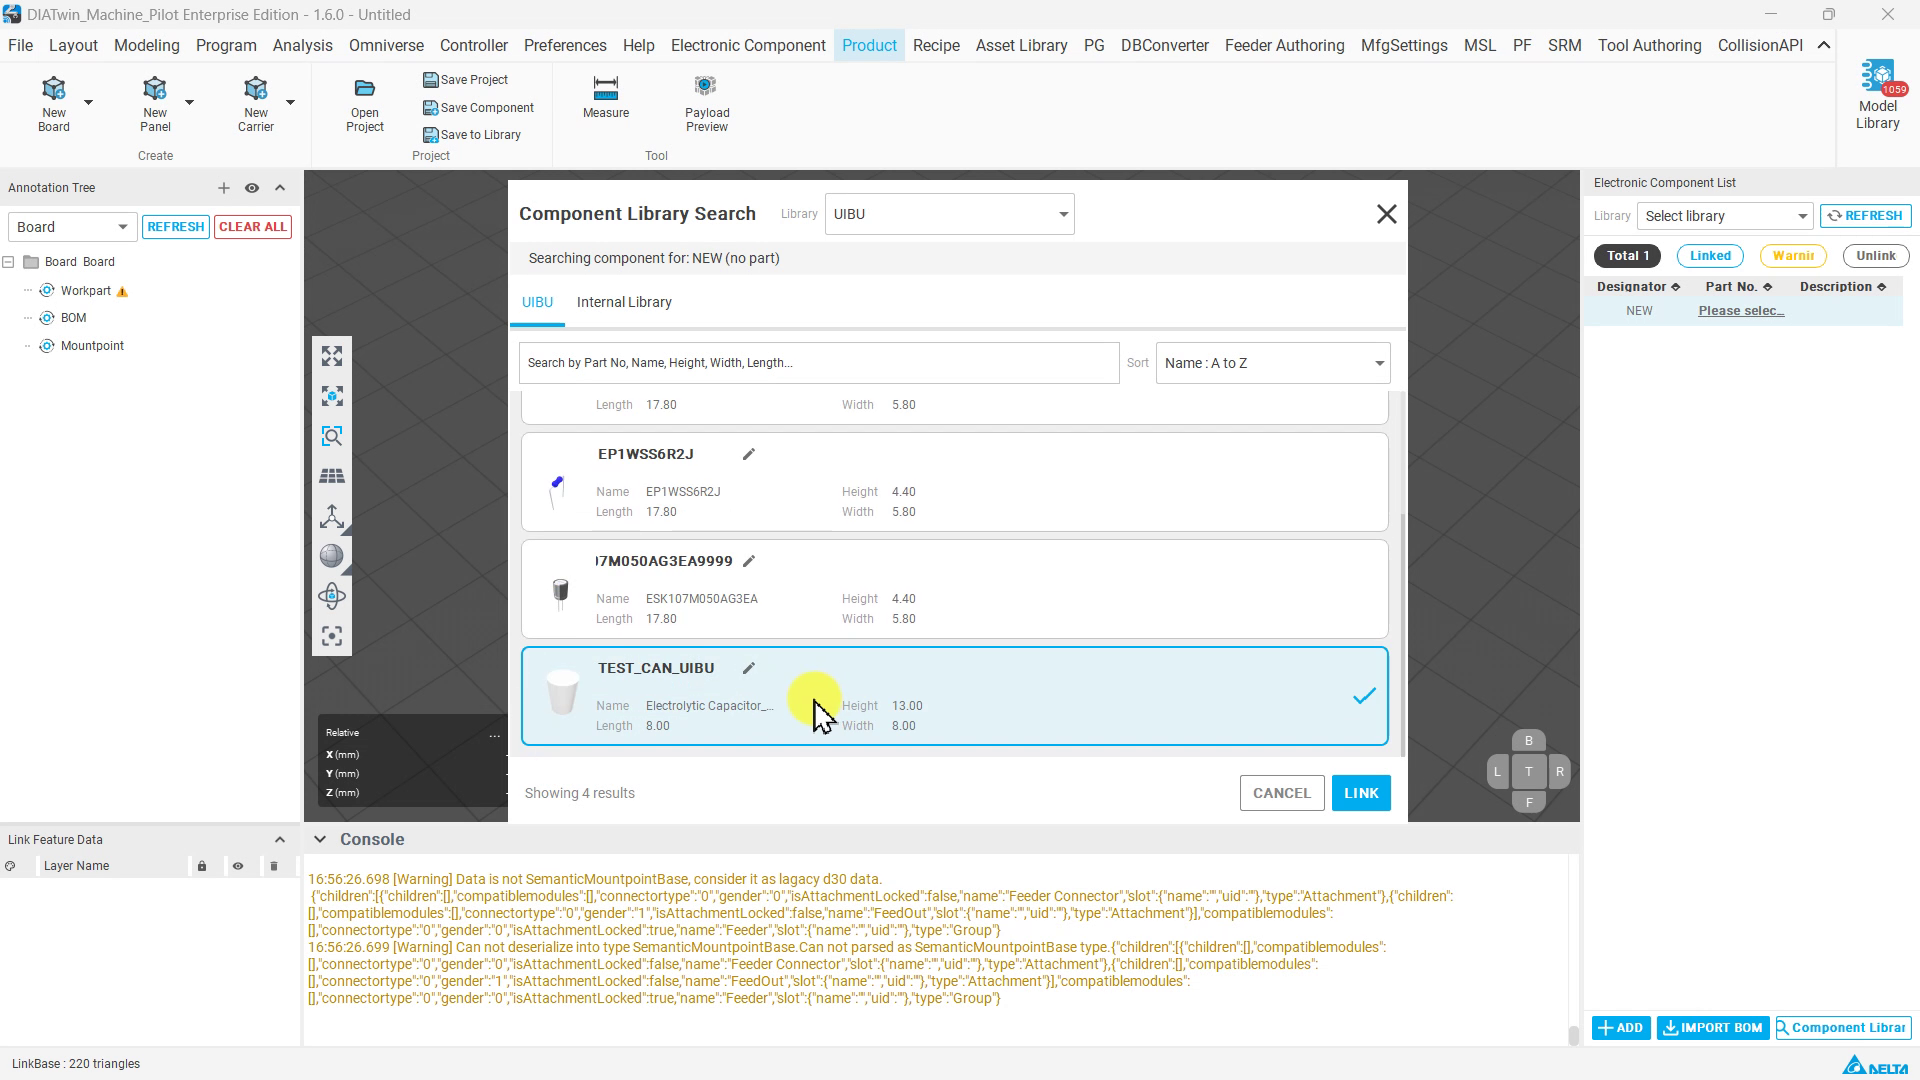The width and height of the screenshot is (1920, 1080).
Task: Click the component list vertical scrollbar
Action: pos(1402,634)
